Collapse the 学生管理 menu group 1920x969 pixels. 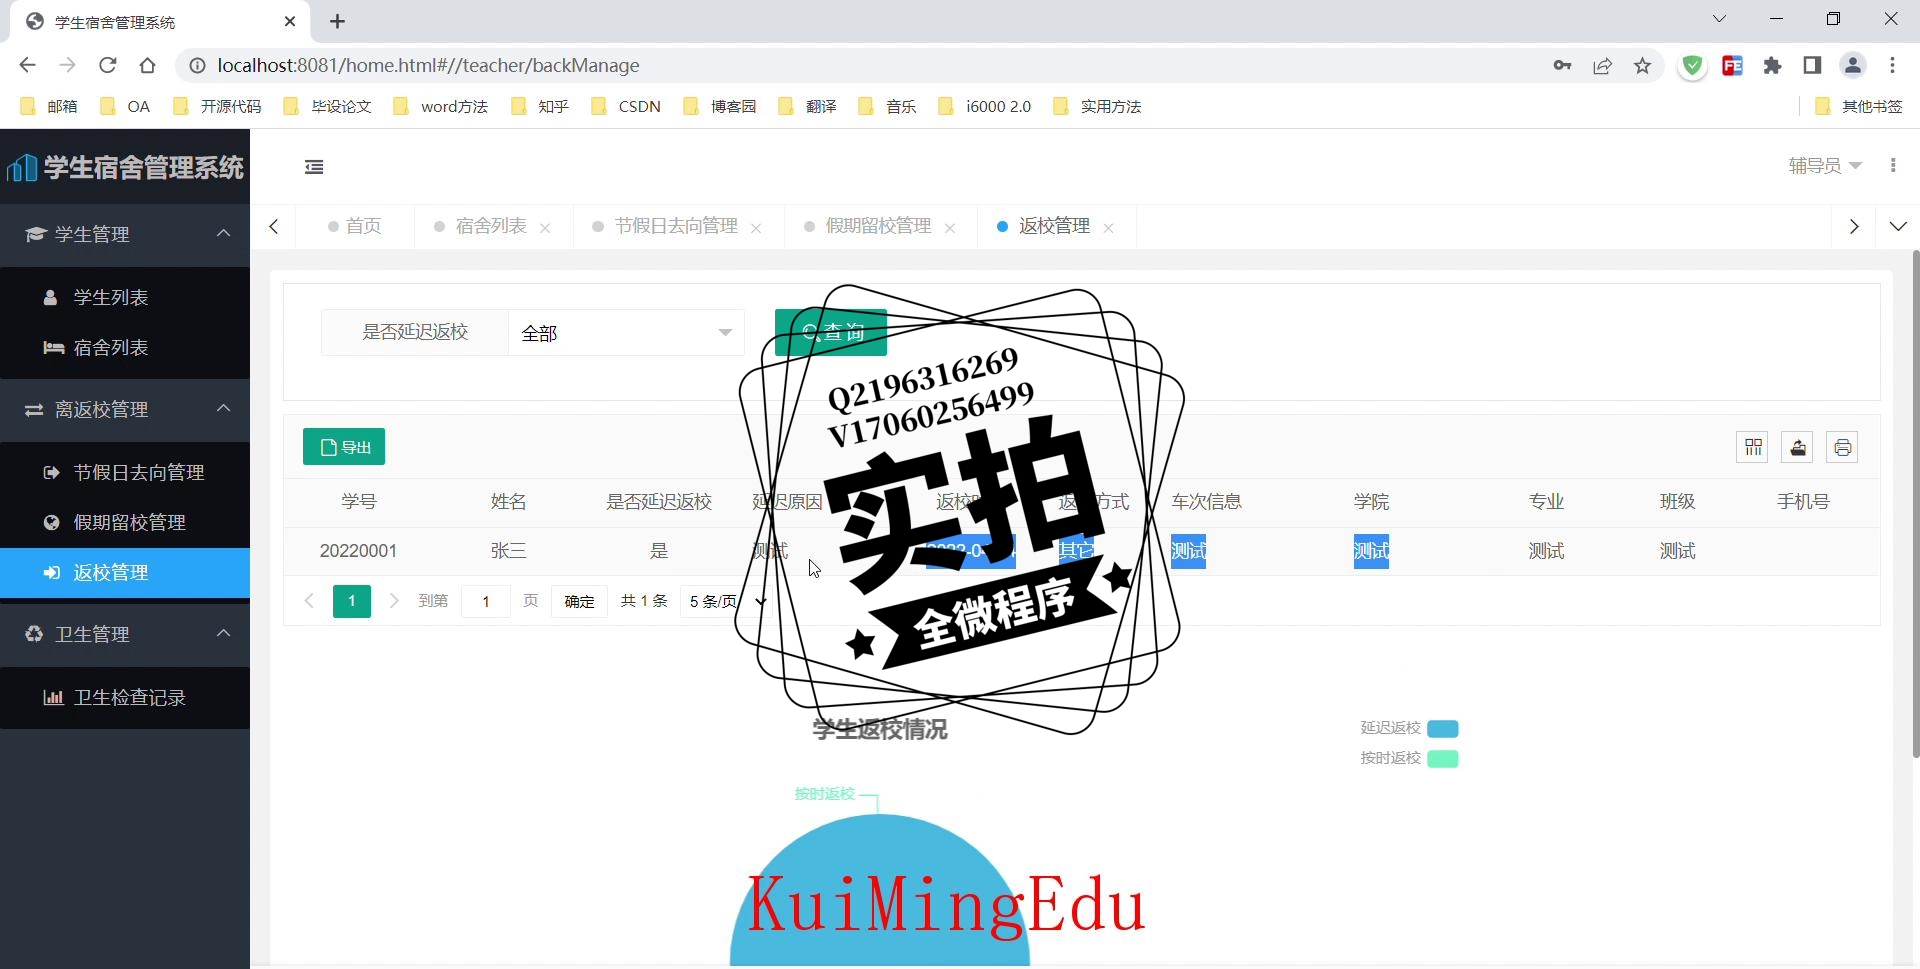click(x=125, y=234)
